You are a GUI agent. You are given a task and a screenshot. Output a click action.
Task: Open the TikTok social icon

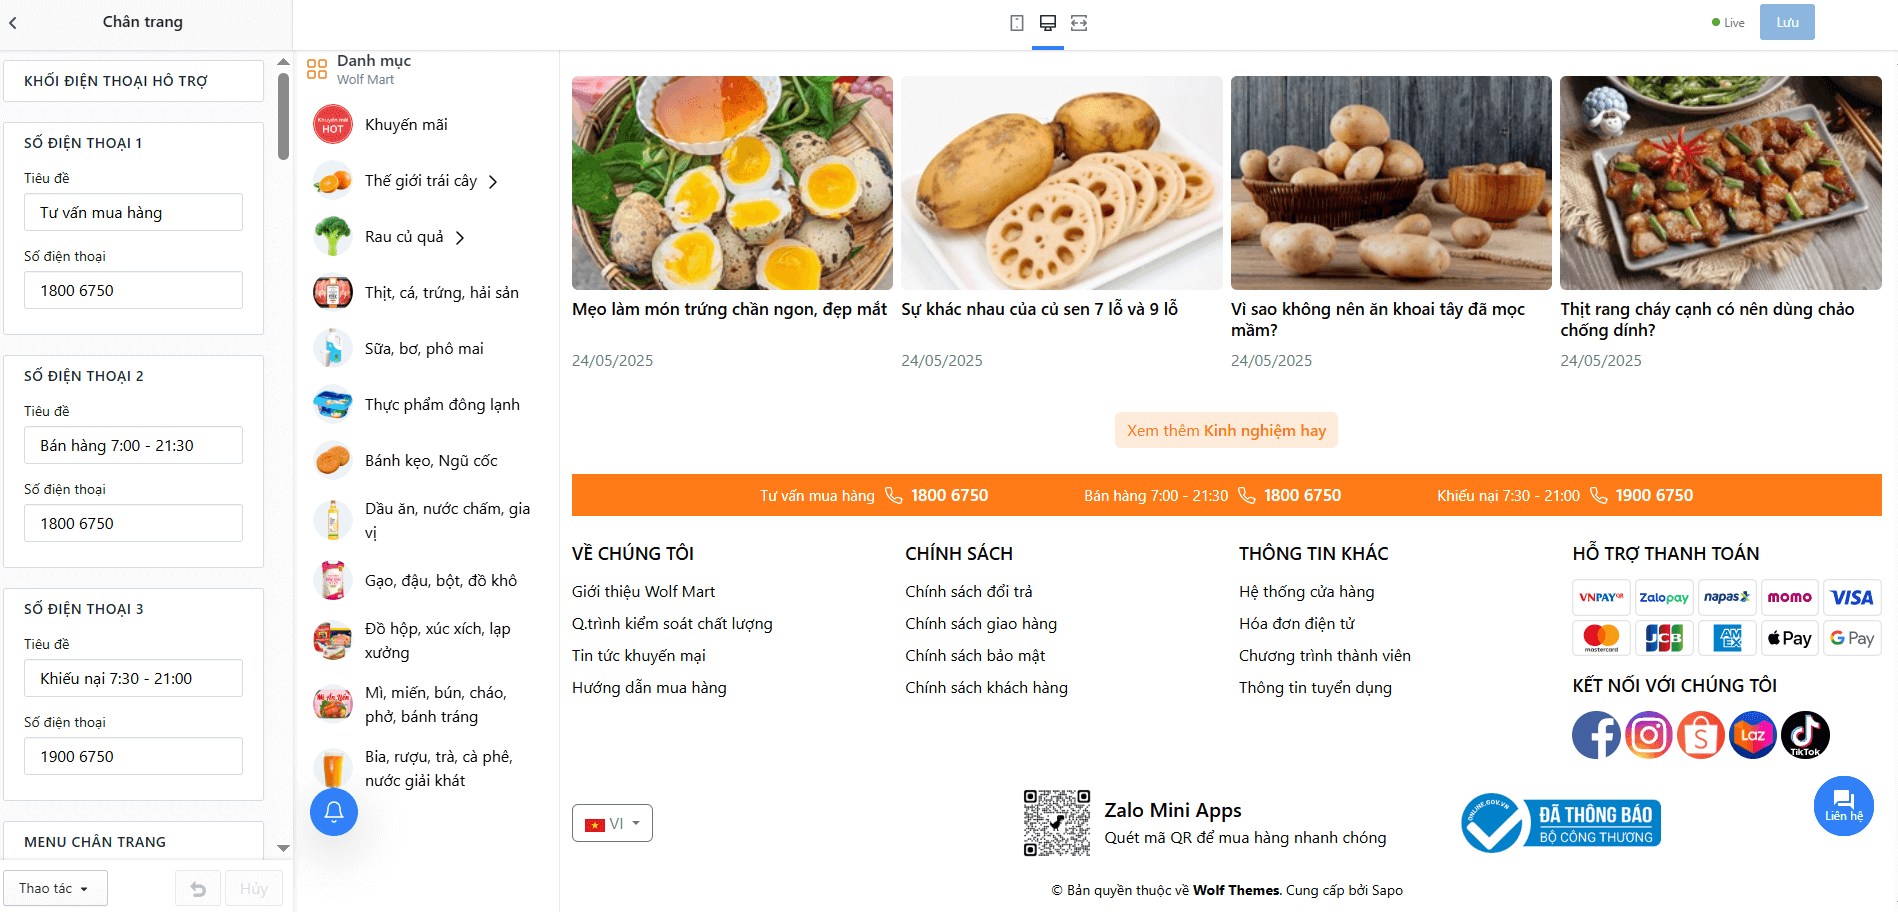pos(1805,735)
